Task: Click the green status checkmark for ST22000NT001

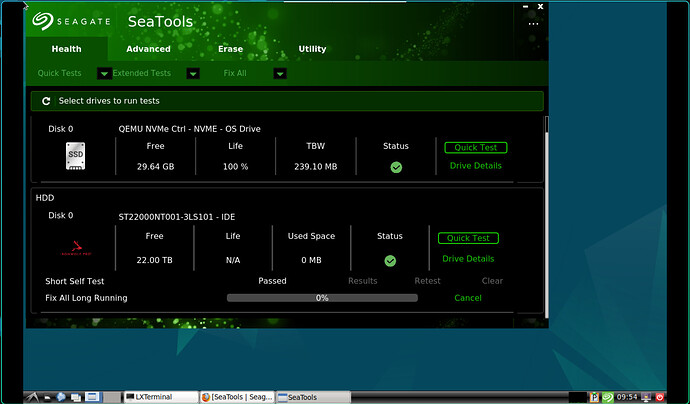Action: [x=390, y=261]
